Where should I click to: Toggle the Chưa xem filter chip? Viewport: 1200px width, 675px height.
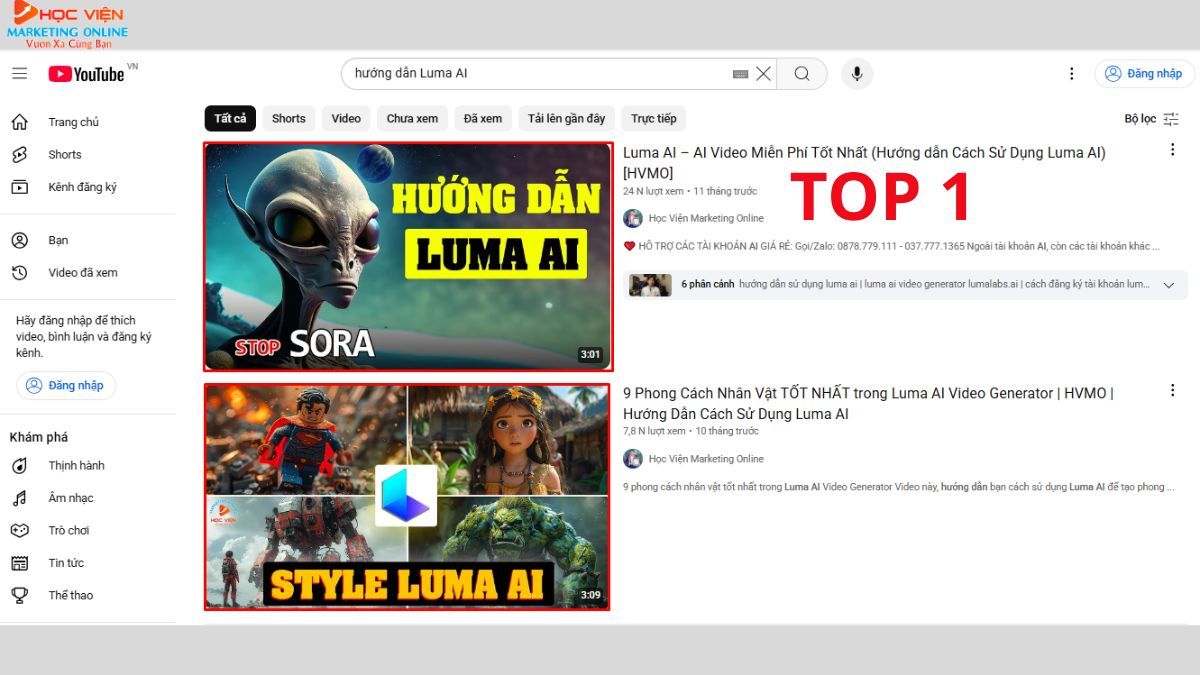point(412,118)
